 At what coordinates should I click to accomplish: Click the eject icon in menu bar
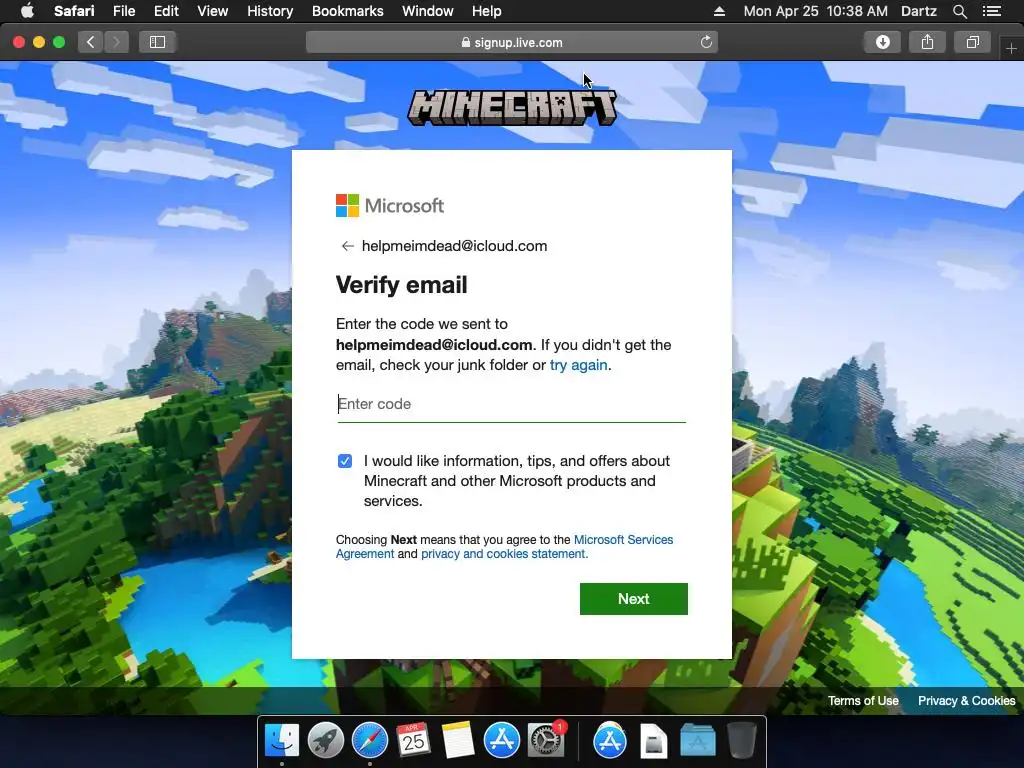[x=719, y=11]
